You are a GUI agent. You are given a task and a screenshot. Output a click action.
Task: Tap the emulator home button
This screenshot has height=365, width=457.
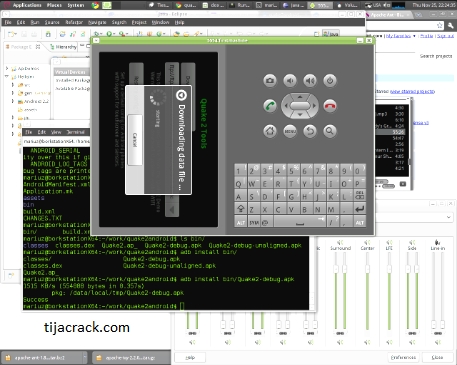click(270, 131)
